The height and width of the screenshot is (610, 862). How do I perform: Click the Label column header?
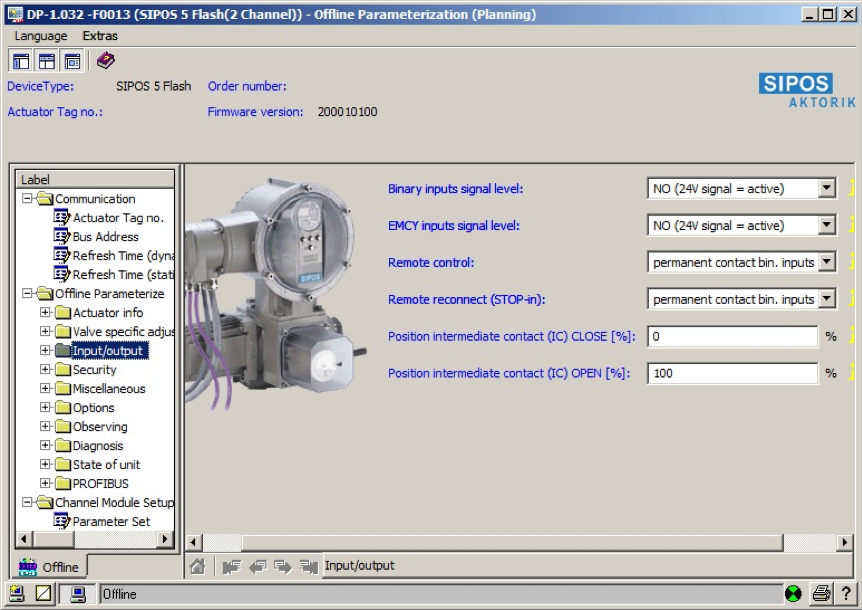pos(95,179)
